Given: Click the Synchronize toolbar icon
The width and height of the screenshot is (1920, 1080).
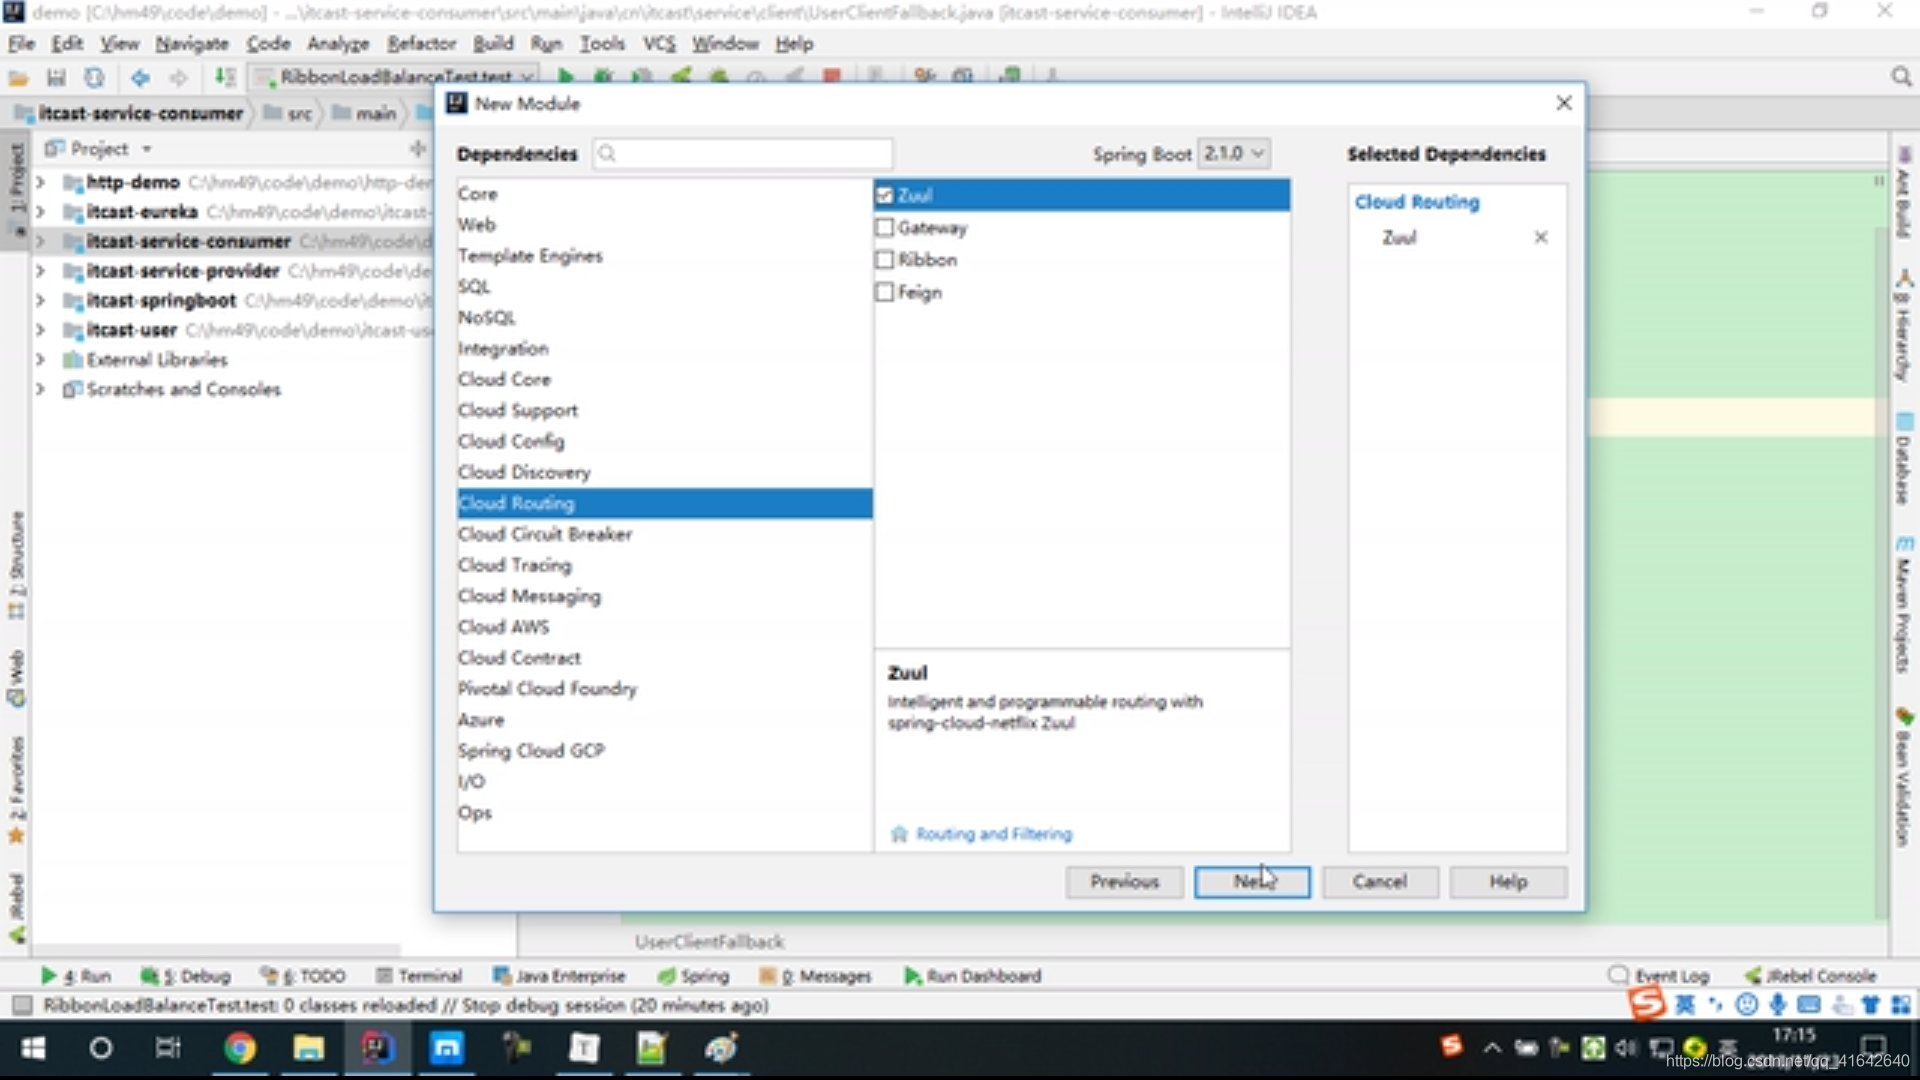Looking at the screenshot, I should (94, 78).
